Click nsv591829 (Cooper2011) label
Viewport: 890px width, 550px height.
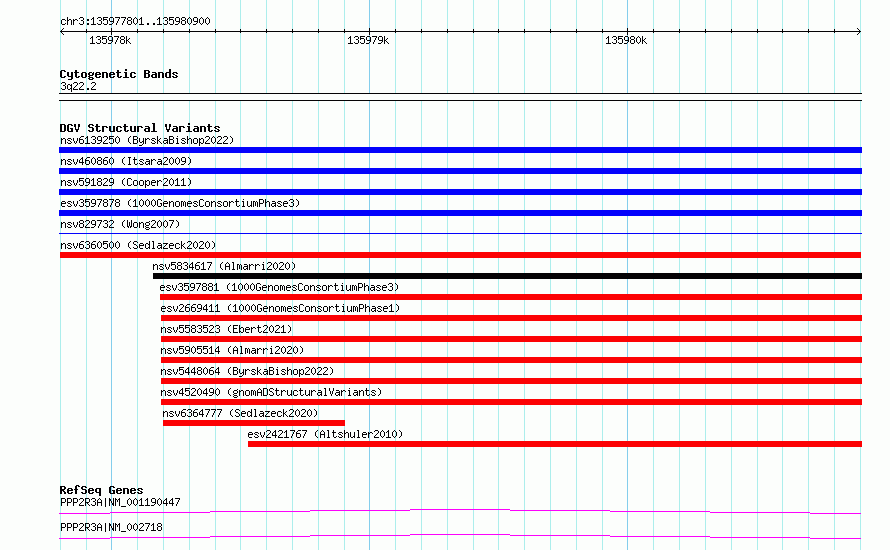126,182
